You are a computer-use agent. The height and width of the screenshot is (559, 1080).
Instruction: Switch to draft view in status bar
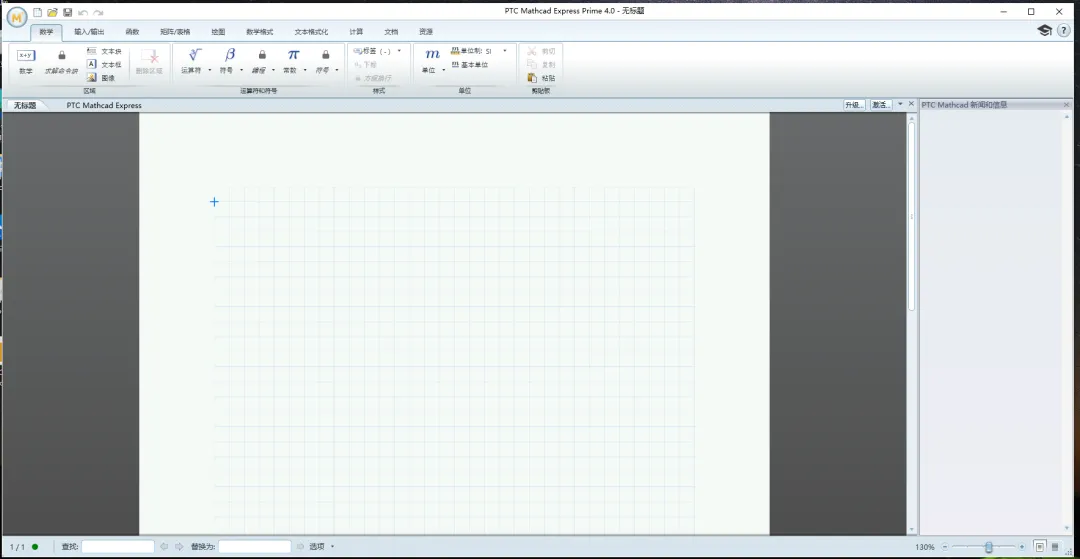coord(1055,547)
